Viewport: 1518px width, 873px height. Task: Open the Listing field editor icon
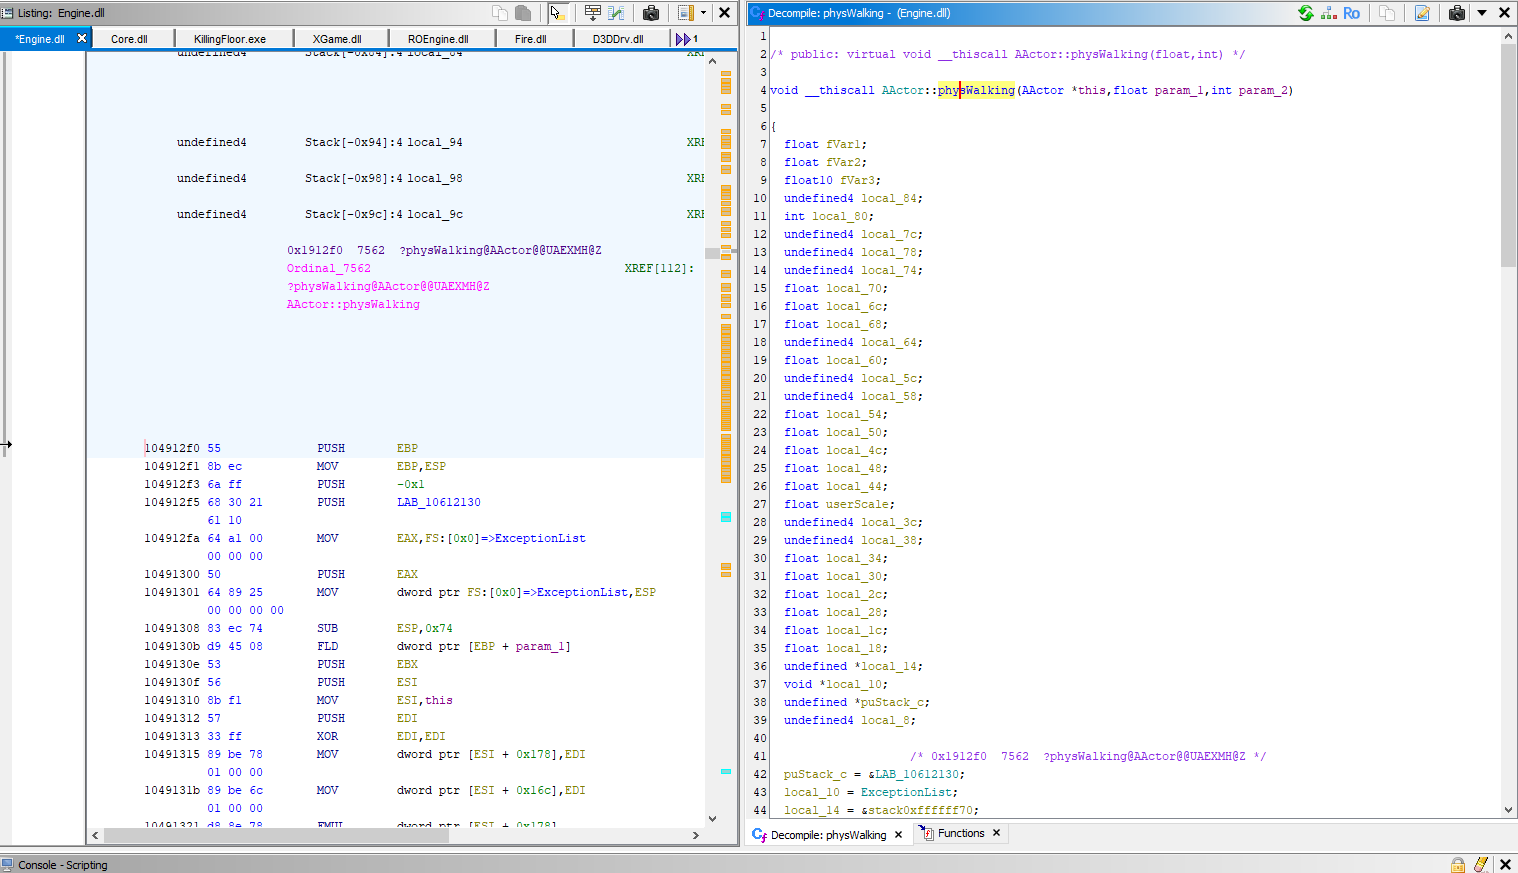click(593, 13)
